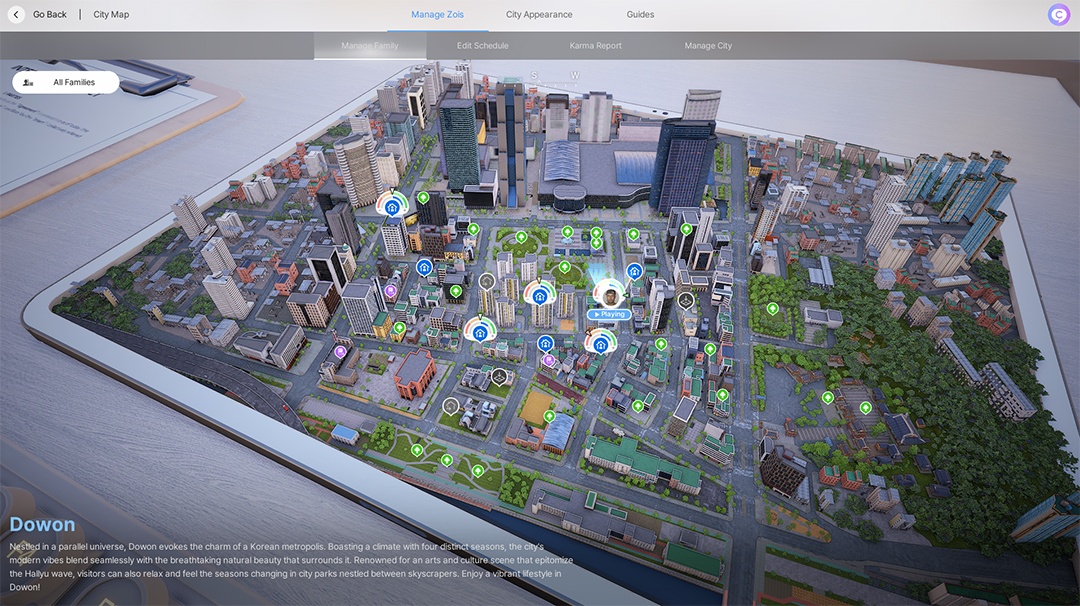Select the playing Zoi's portrait pin on the map
Image resolution: width=1080 pixels, height=606 pixels.
[608, 293]
